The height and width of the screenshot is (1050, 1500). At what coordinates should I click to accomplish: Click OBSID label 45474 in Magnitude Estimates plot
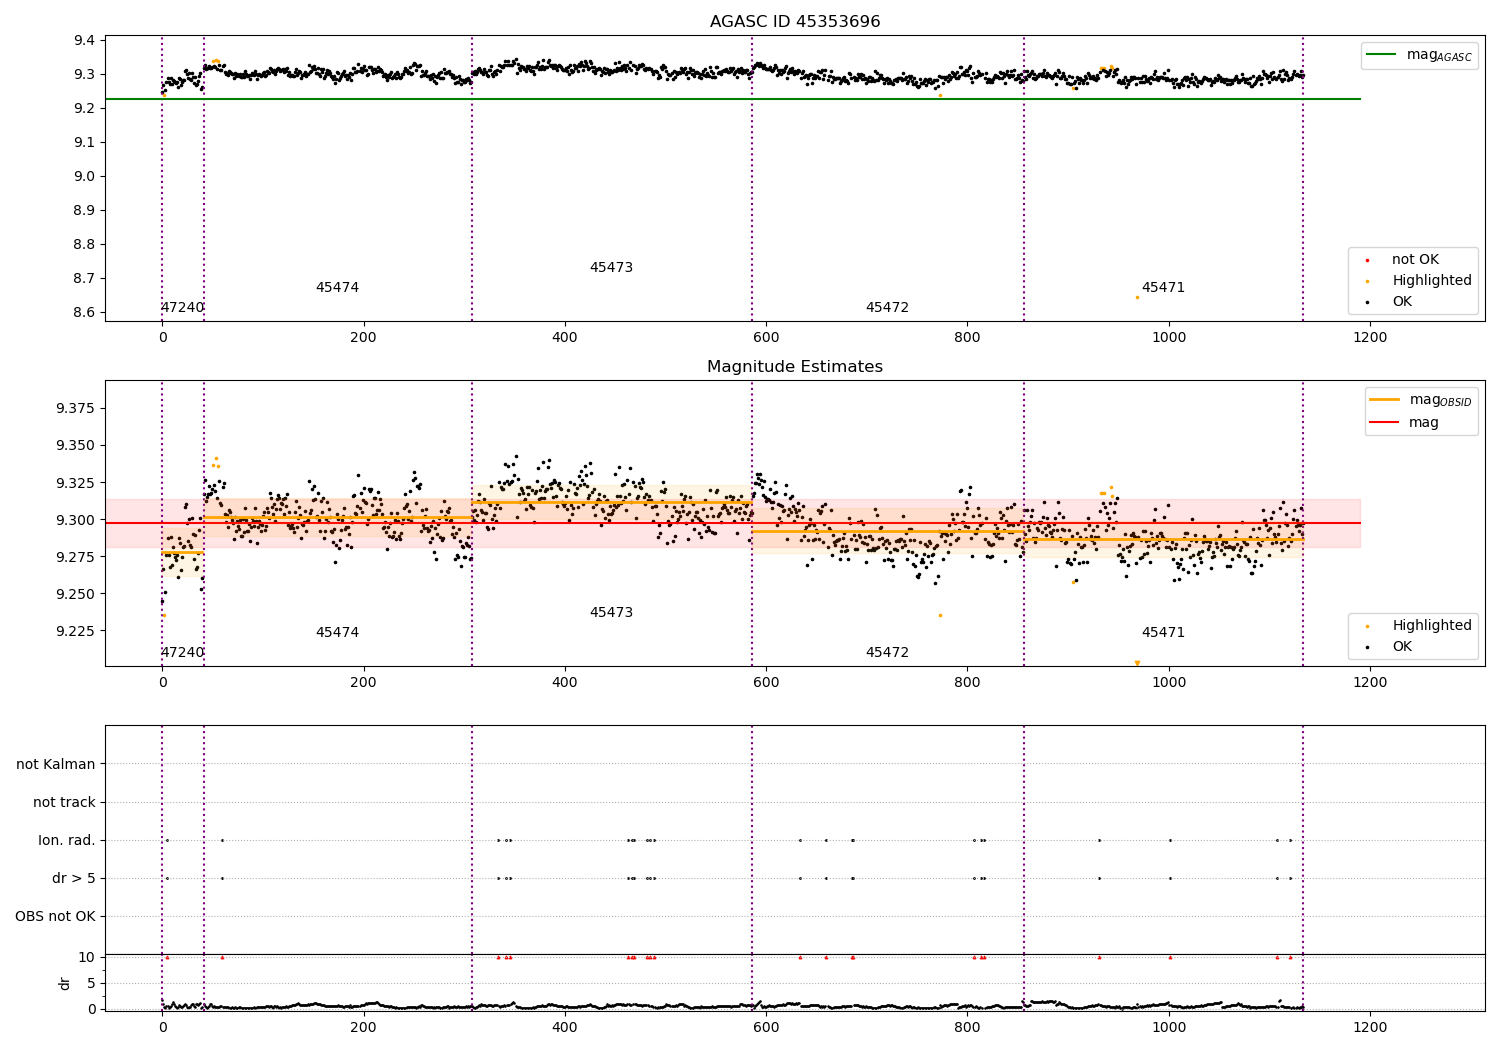coord(337,633)
